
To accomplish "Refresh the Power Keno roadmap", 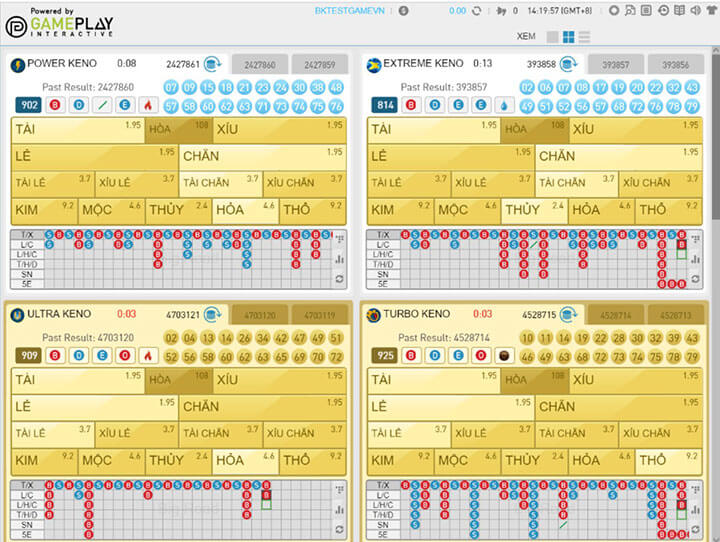I will tap(339, 279).
